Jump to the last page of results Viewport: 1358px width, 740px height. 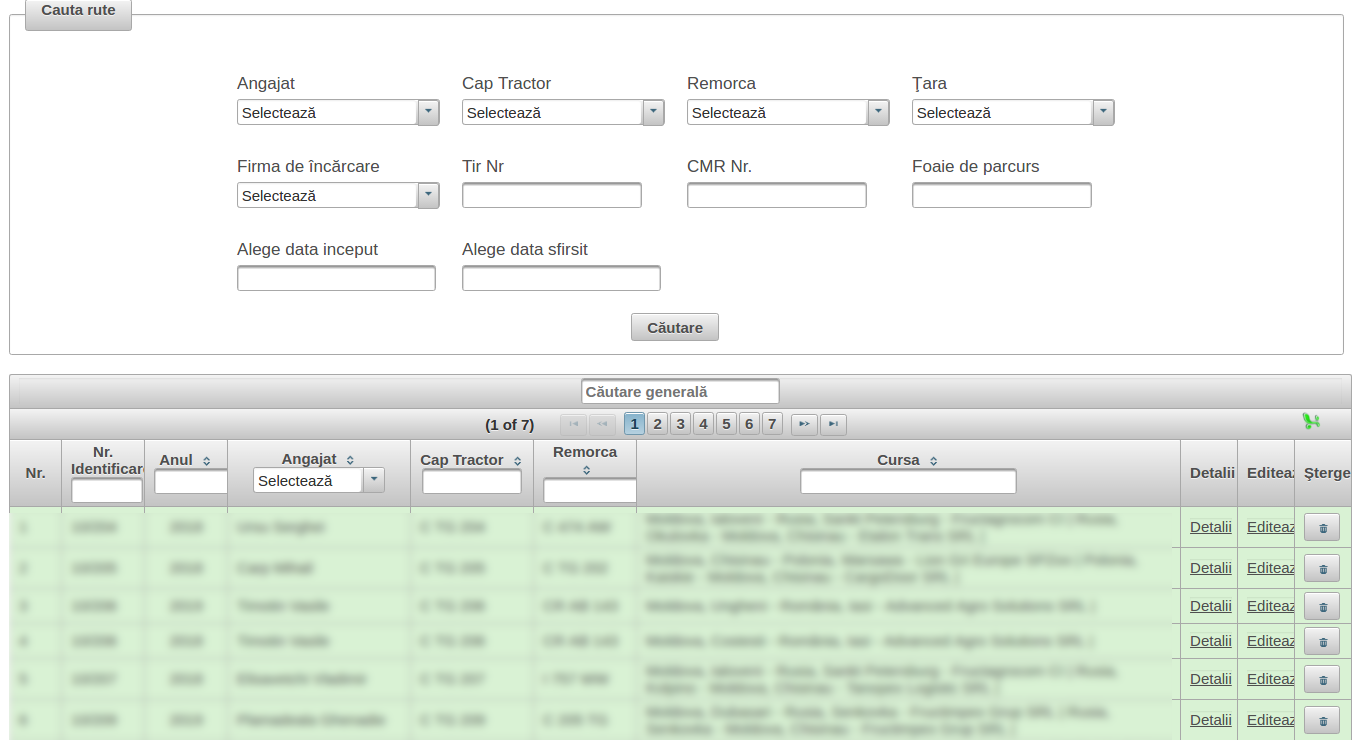coord(833,425)
